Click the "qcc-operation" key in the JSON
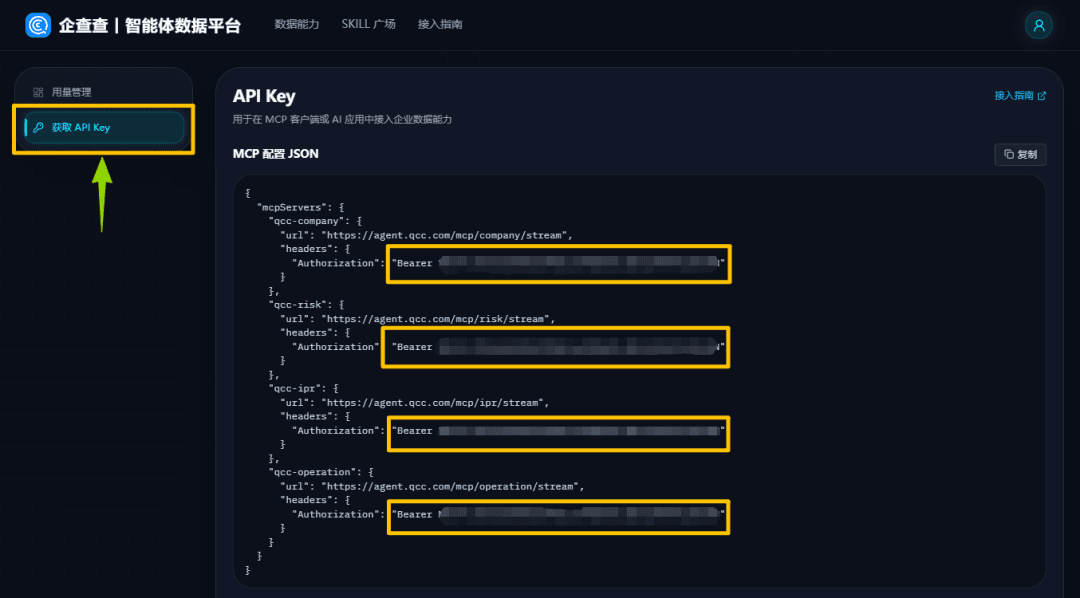The height and width of the screenshot is (598, 1080). [x=311, y=472]
